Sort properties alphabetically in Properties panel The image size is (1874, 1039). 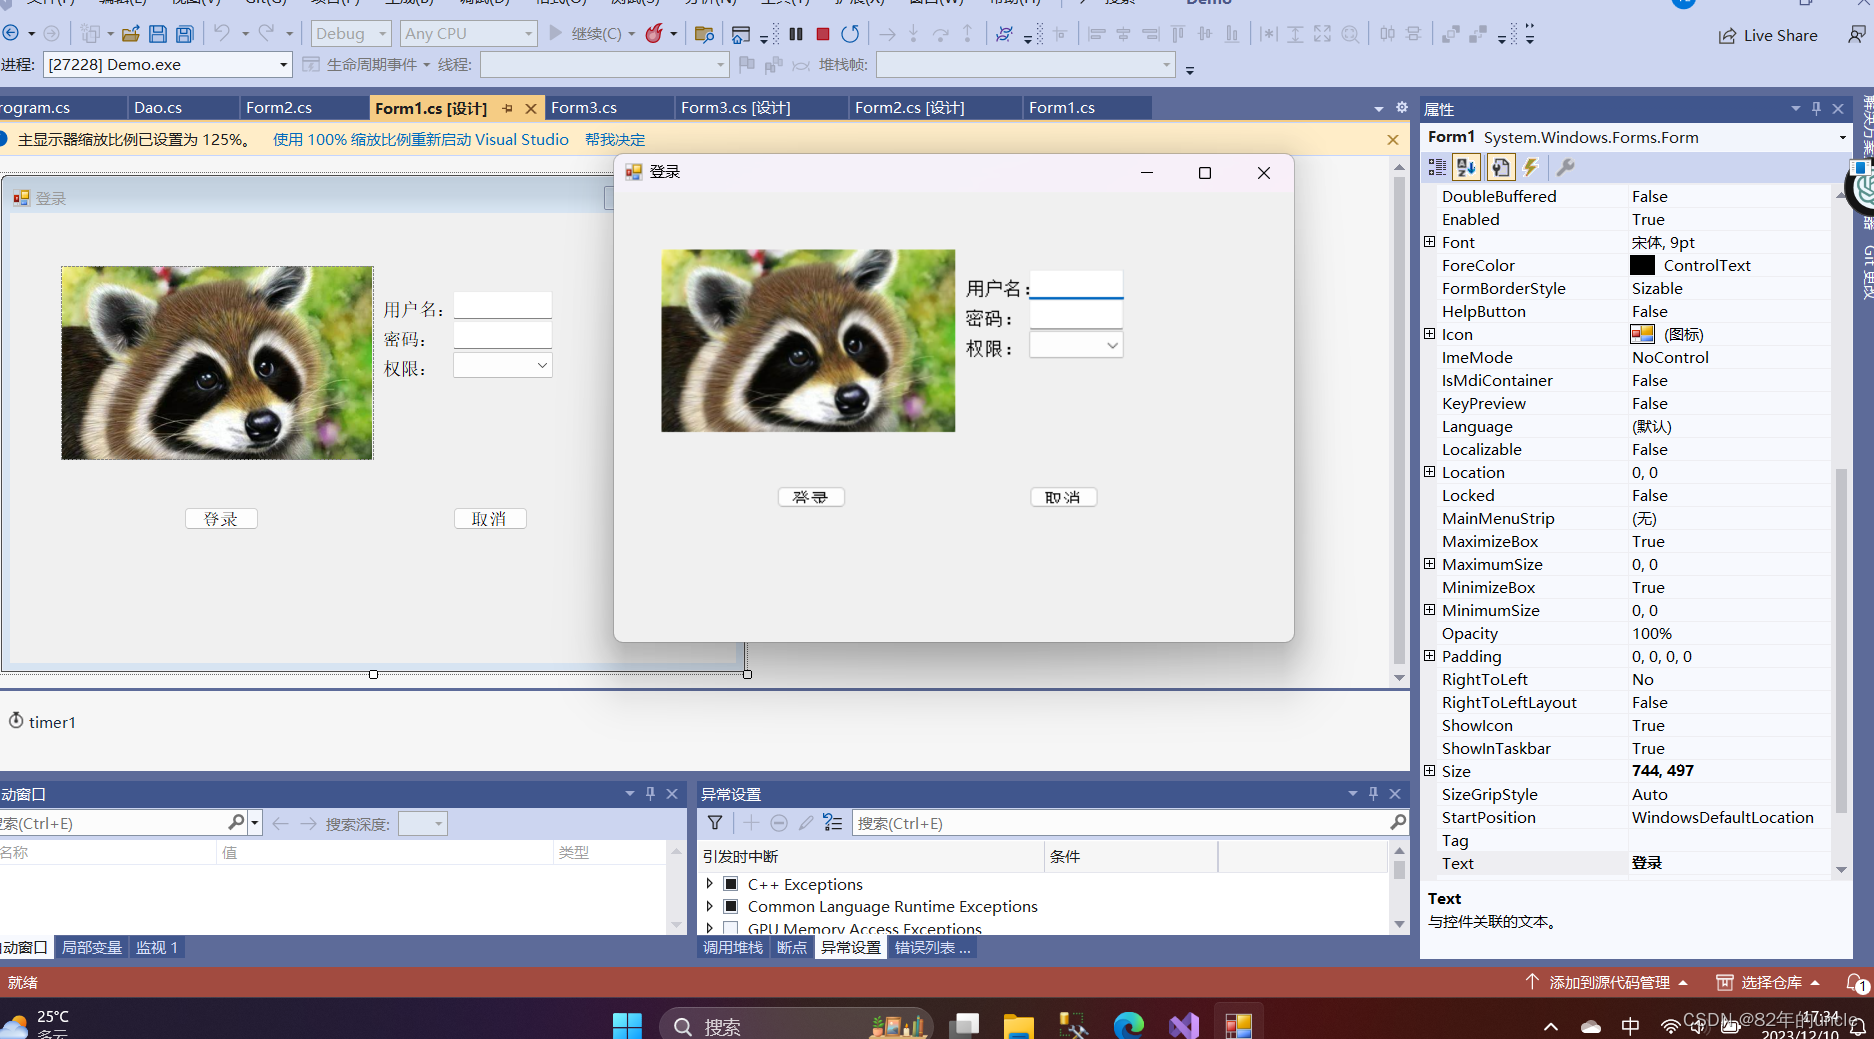point(1466,167)
